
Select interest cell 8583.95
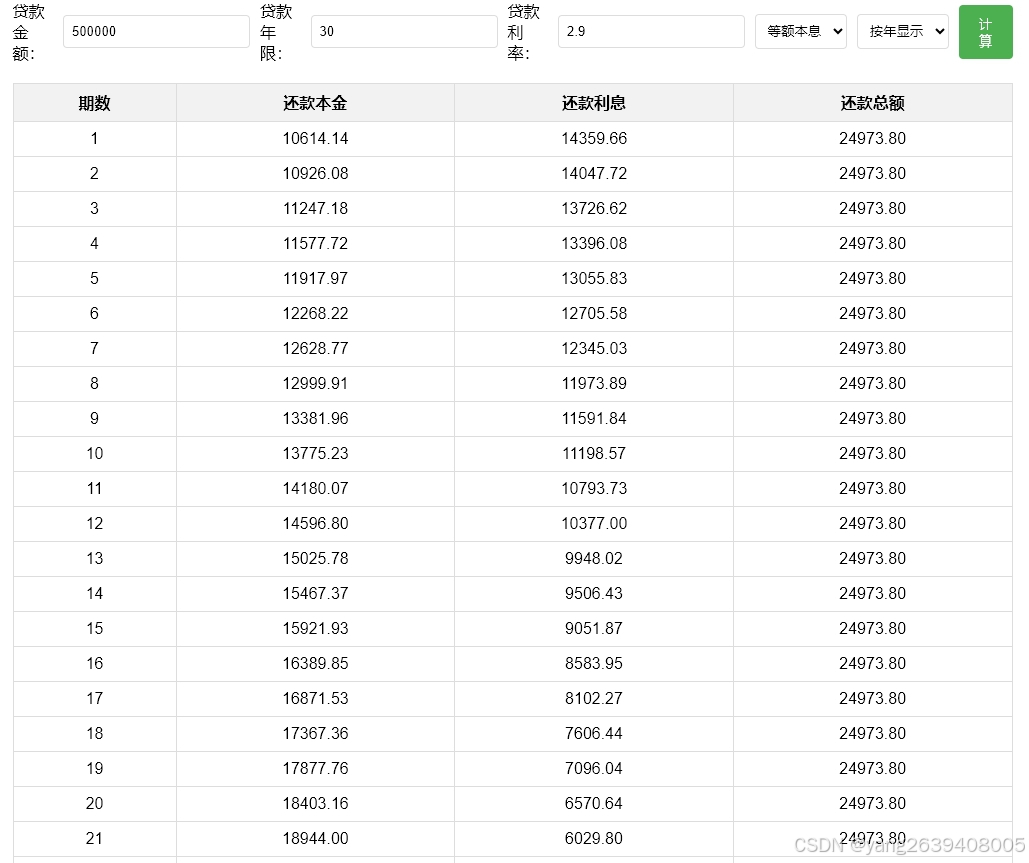[594, 663]
